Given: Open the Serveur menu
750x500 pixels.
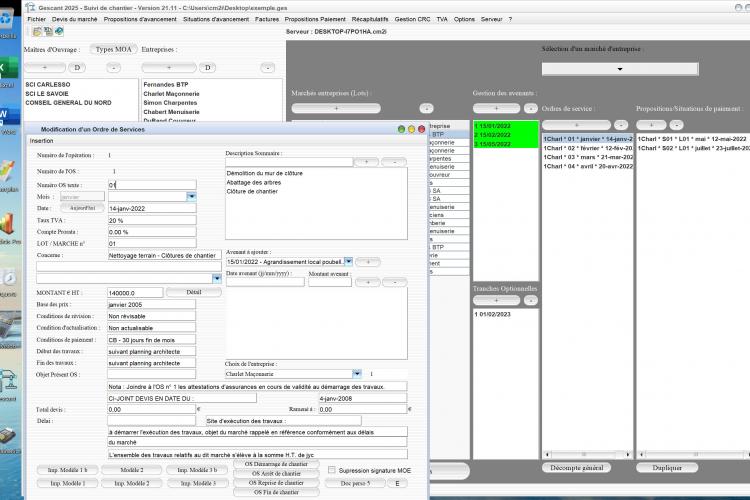Looking at the screenshot, I should 491,19.
